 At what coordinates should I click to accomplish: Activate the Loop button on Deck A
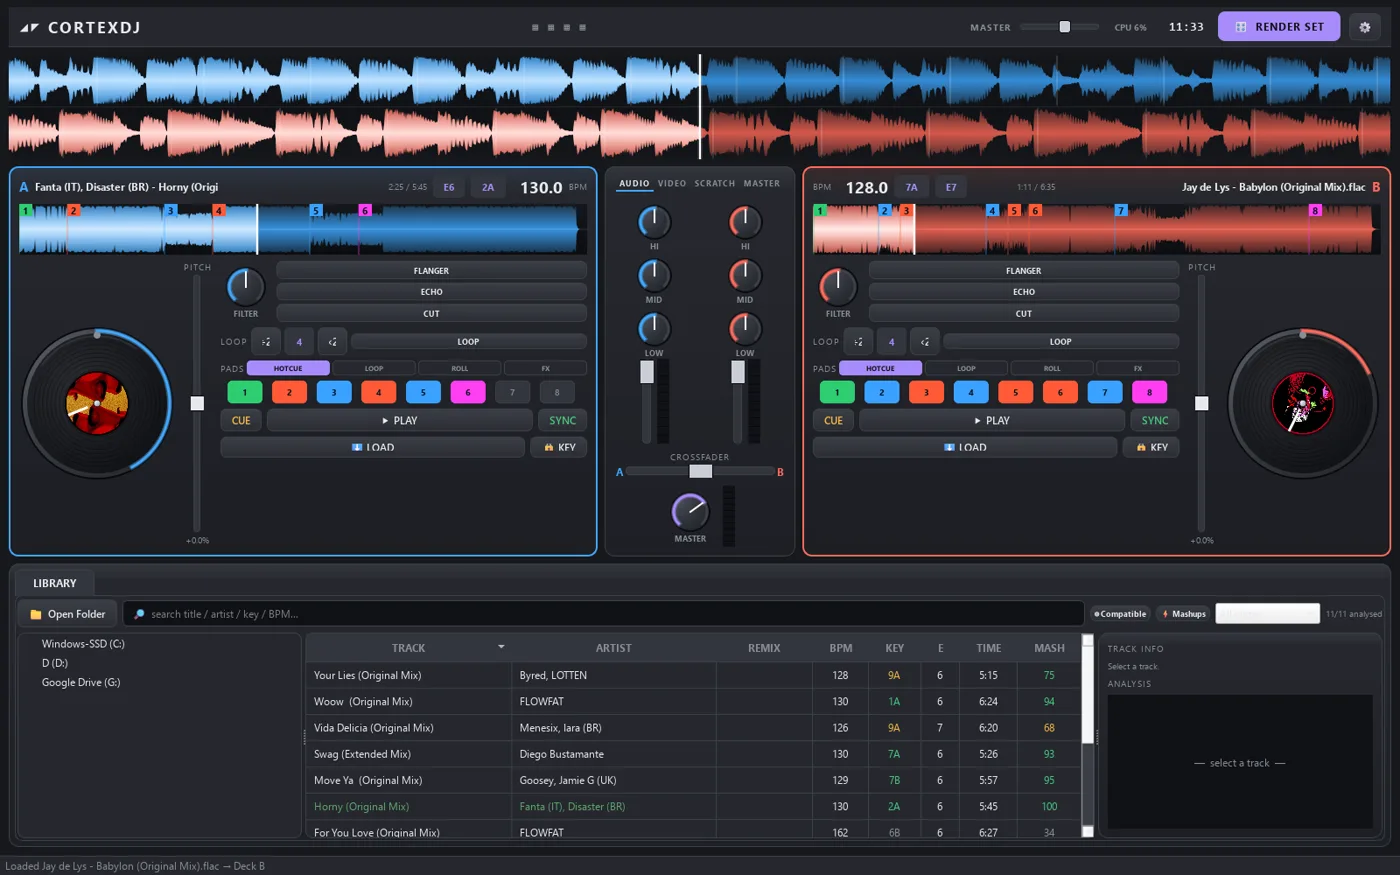468,342
